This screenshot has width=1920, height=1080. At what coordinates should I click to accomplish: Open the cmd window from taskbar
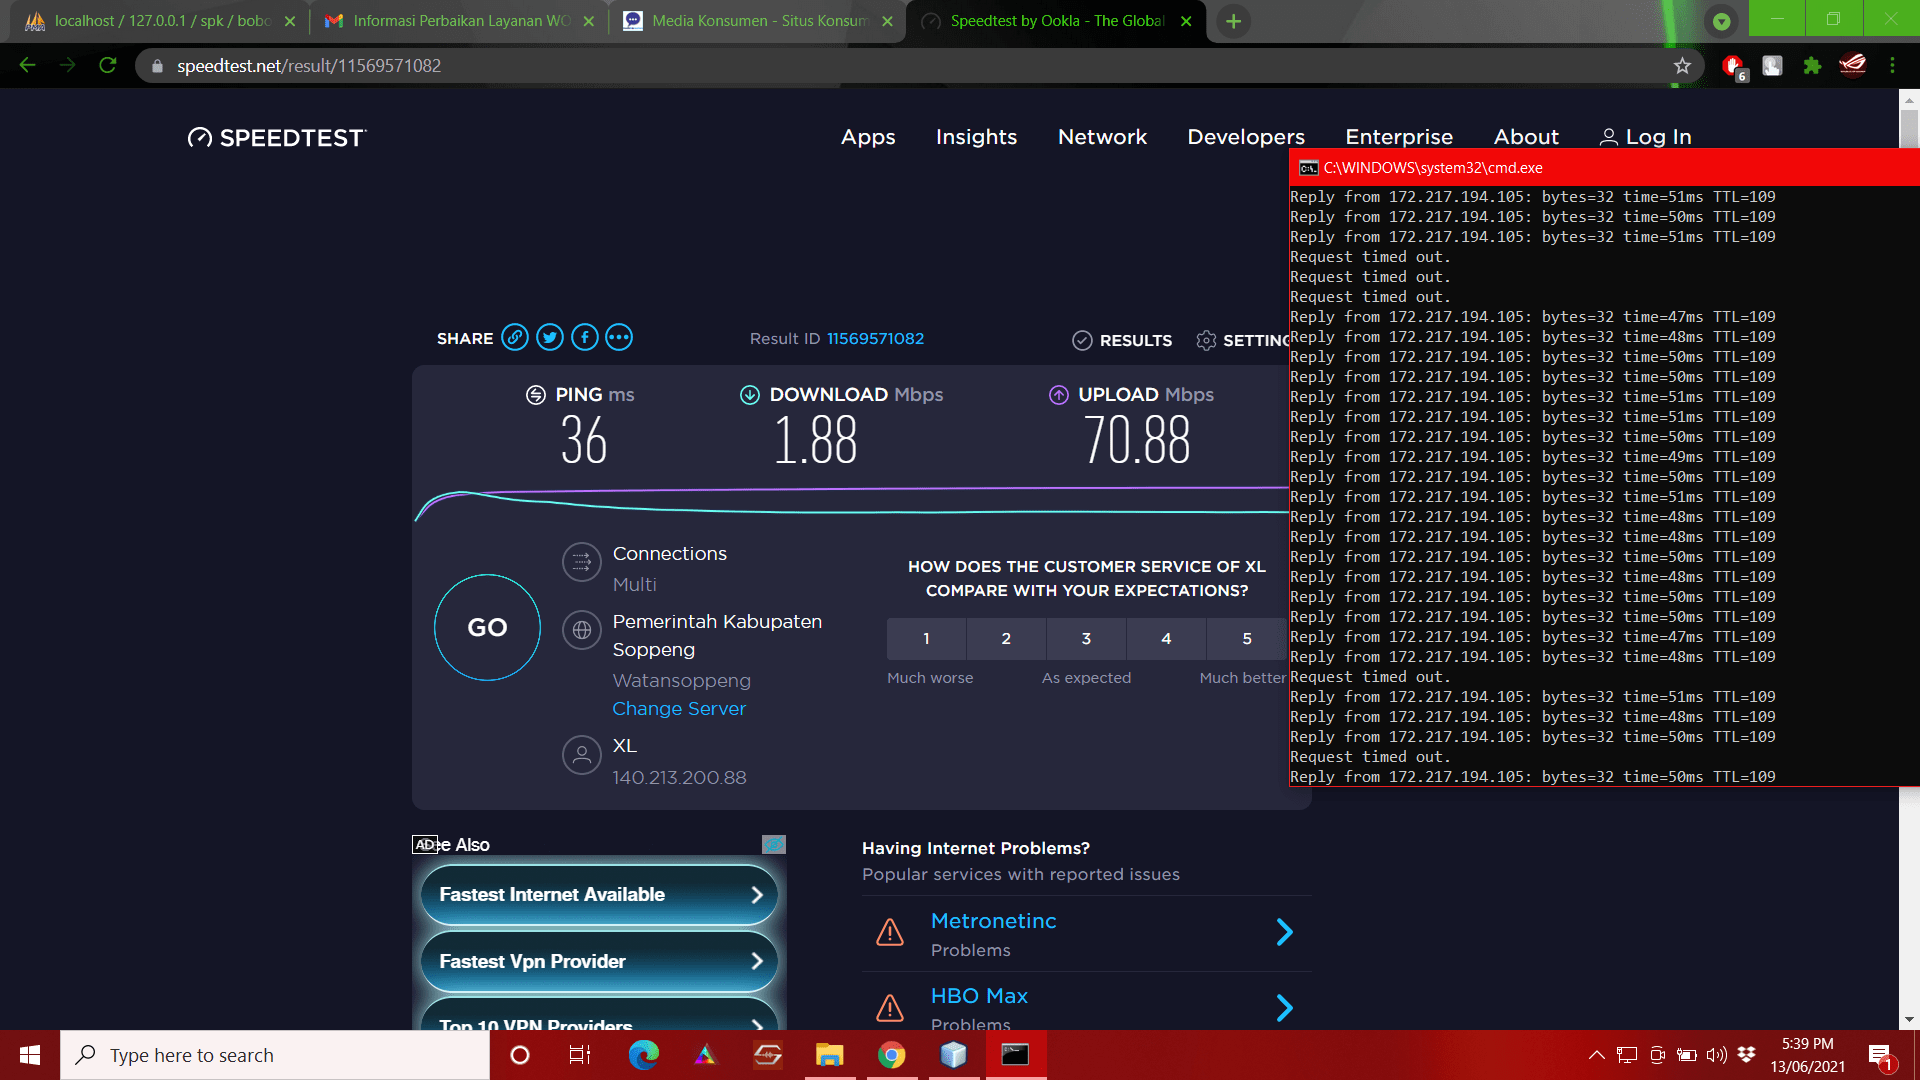(1015, 1055)
